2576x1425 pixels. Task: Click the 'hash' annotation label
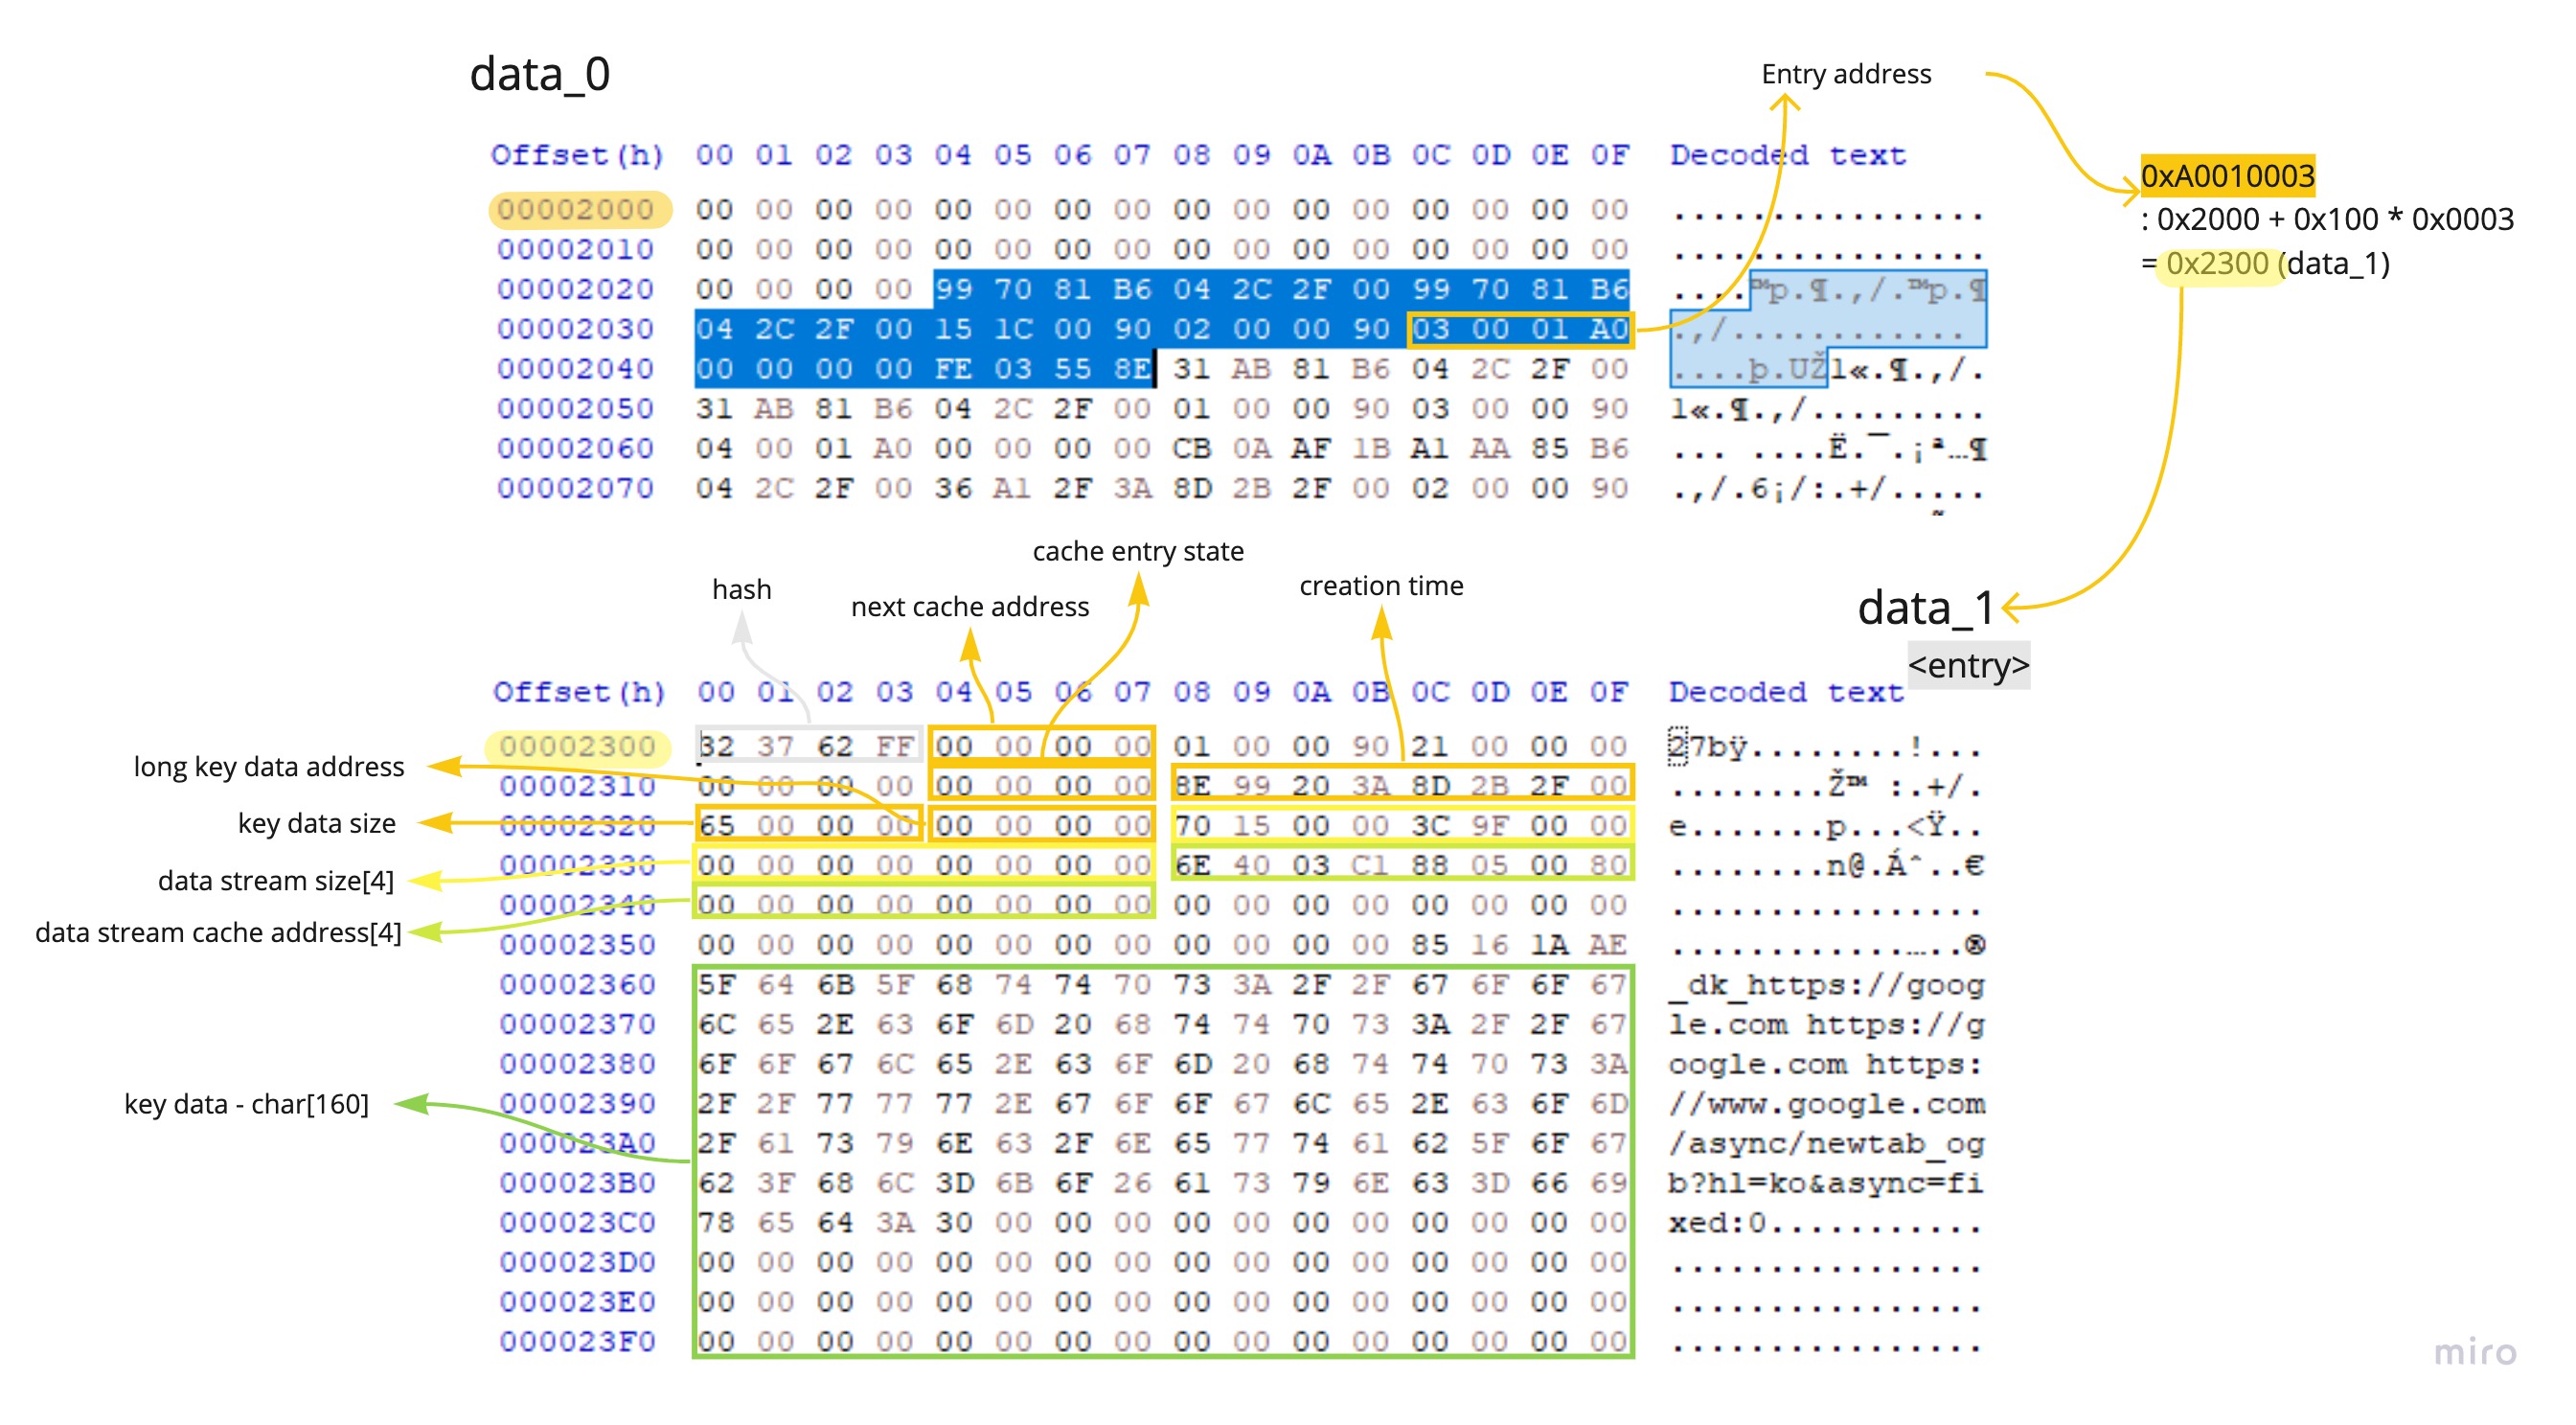point(741,590)
